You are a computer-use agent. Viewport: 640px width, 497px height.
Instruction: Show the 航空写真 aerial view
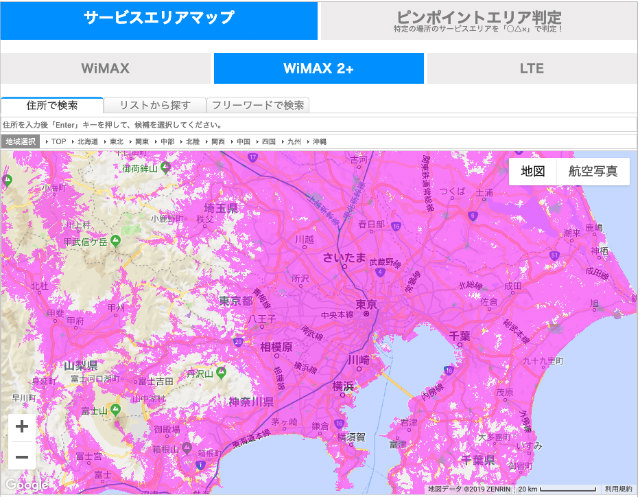point(593,171)
